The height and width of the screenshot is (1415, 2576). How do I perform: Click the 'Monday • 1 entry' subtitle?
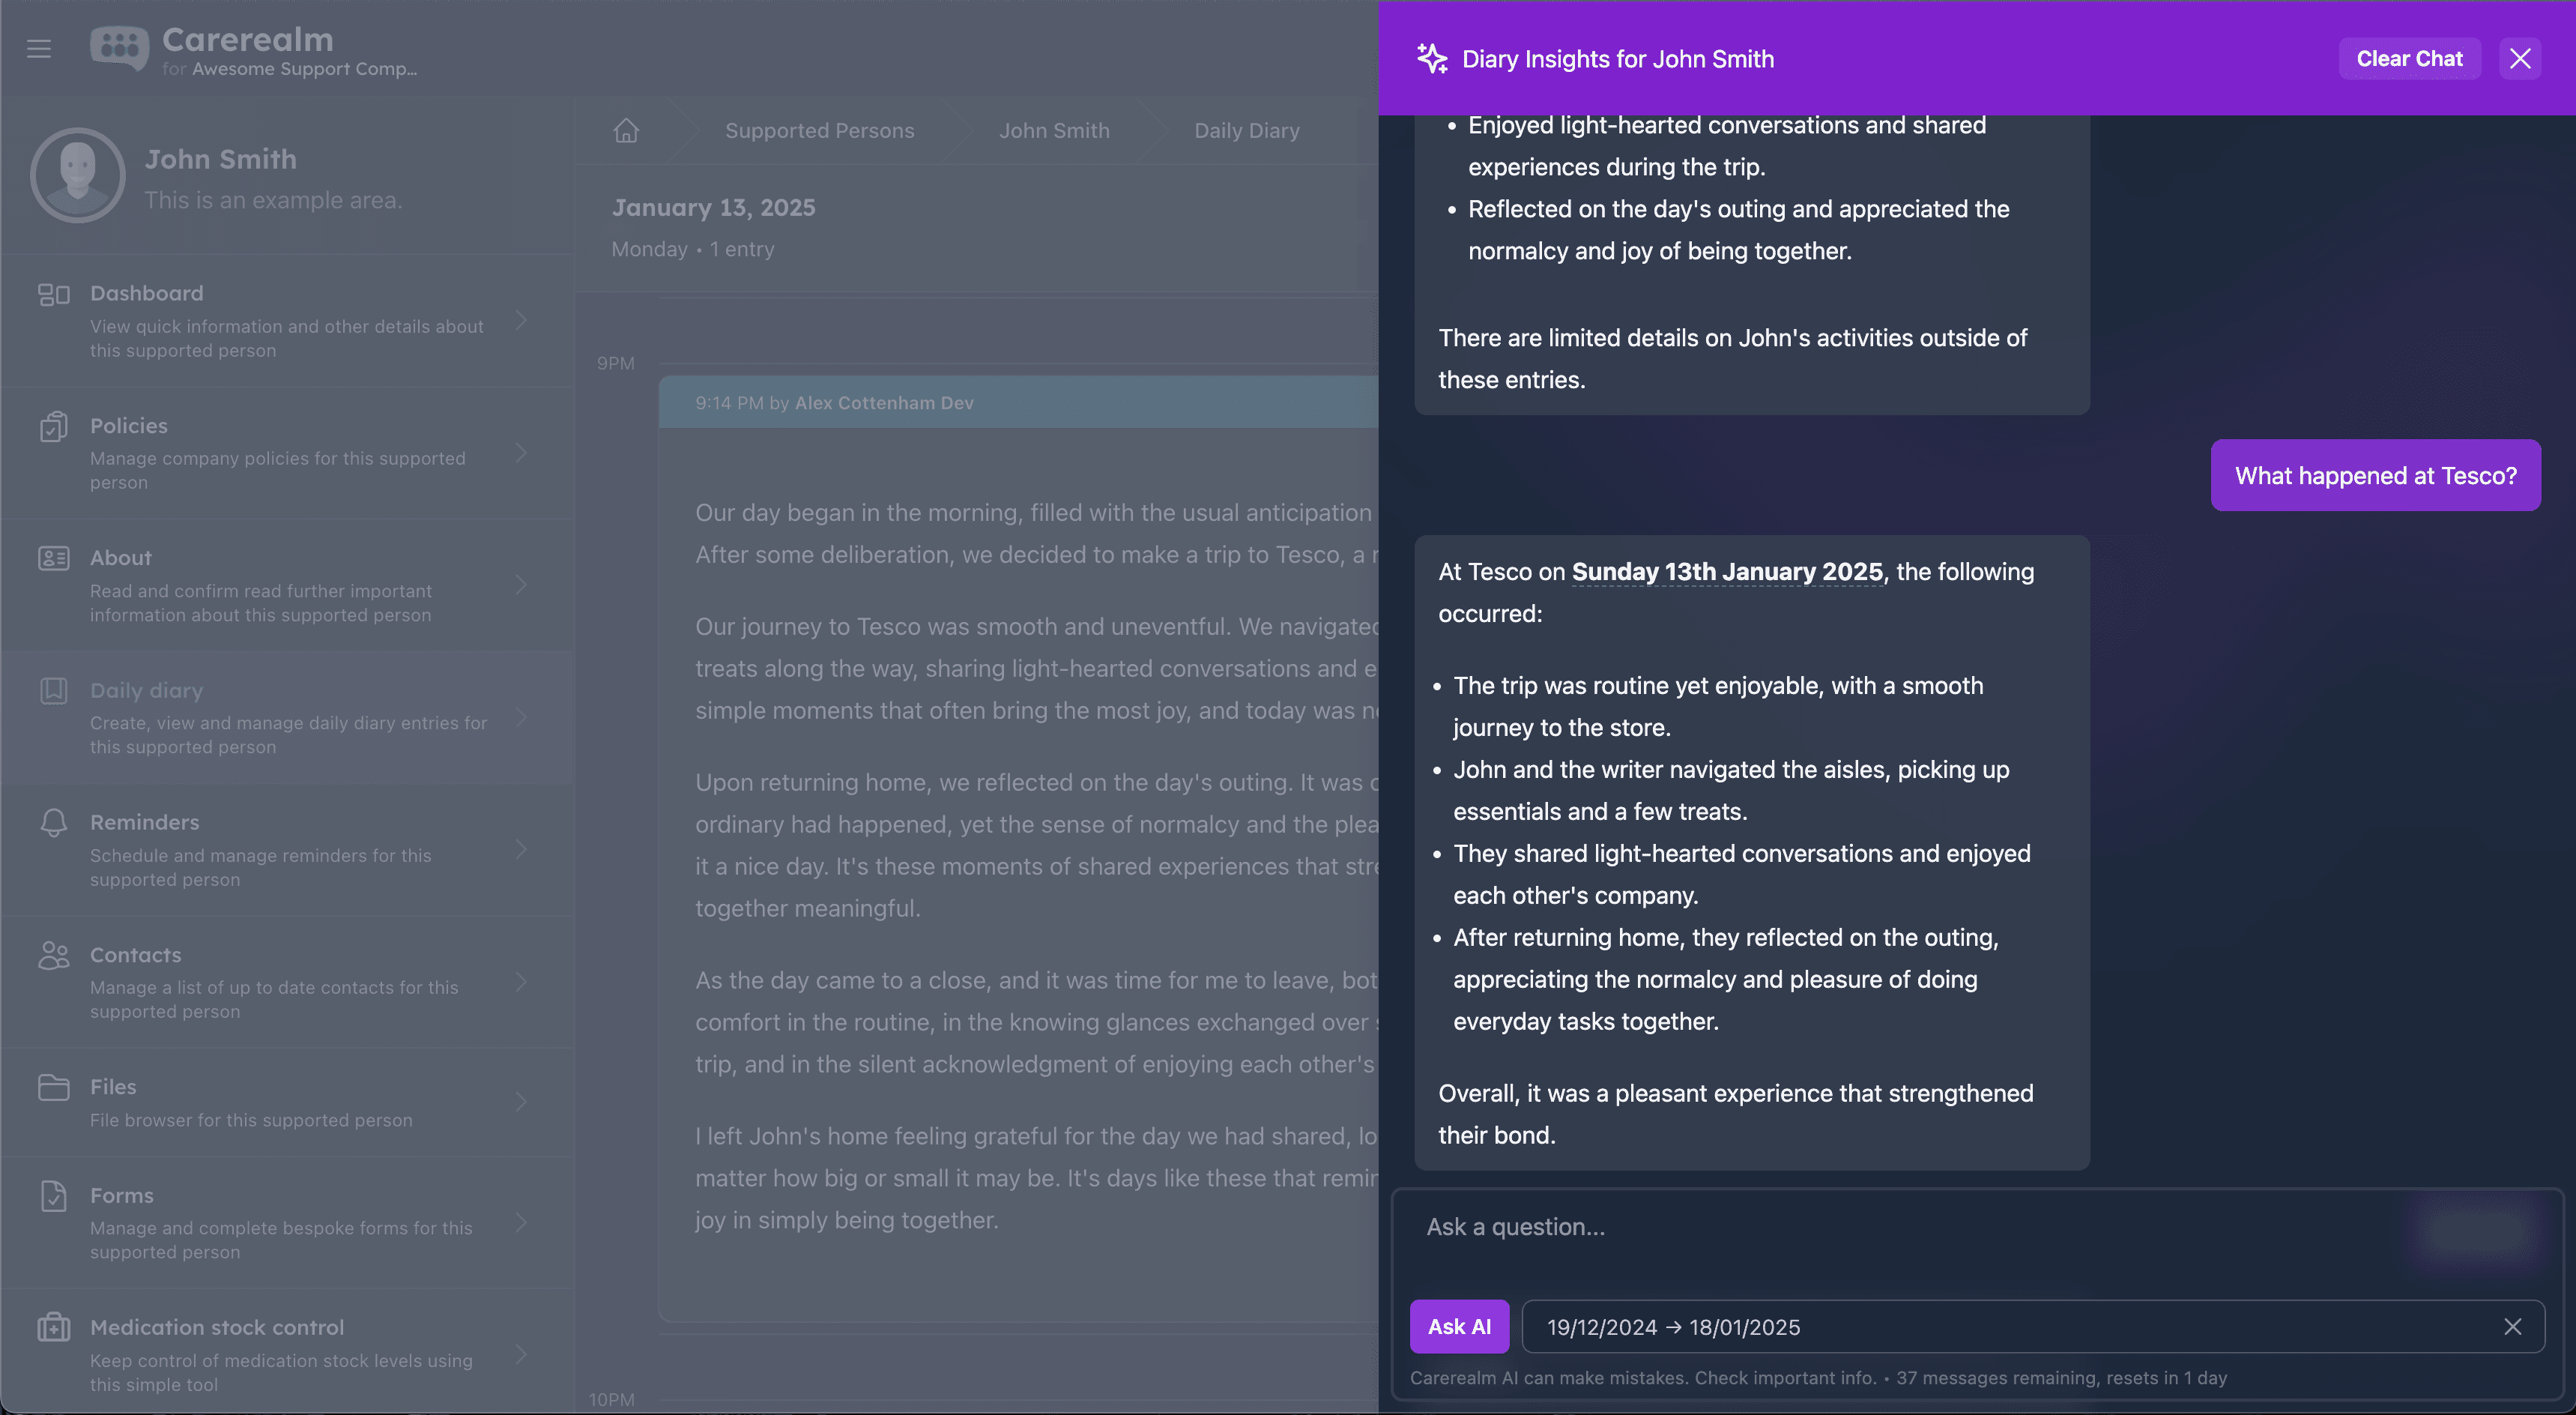click(693, 249)
